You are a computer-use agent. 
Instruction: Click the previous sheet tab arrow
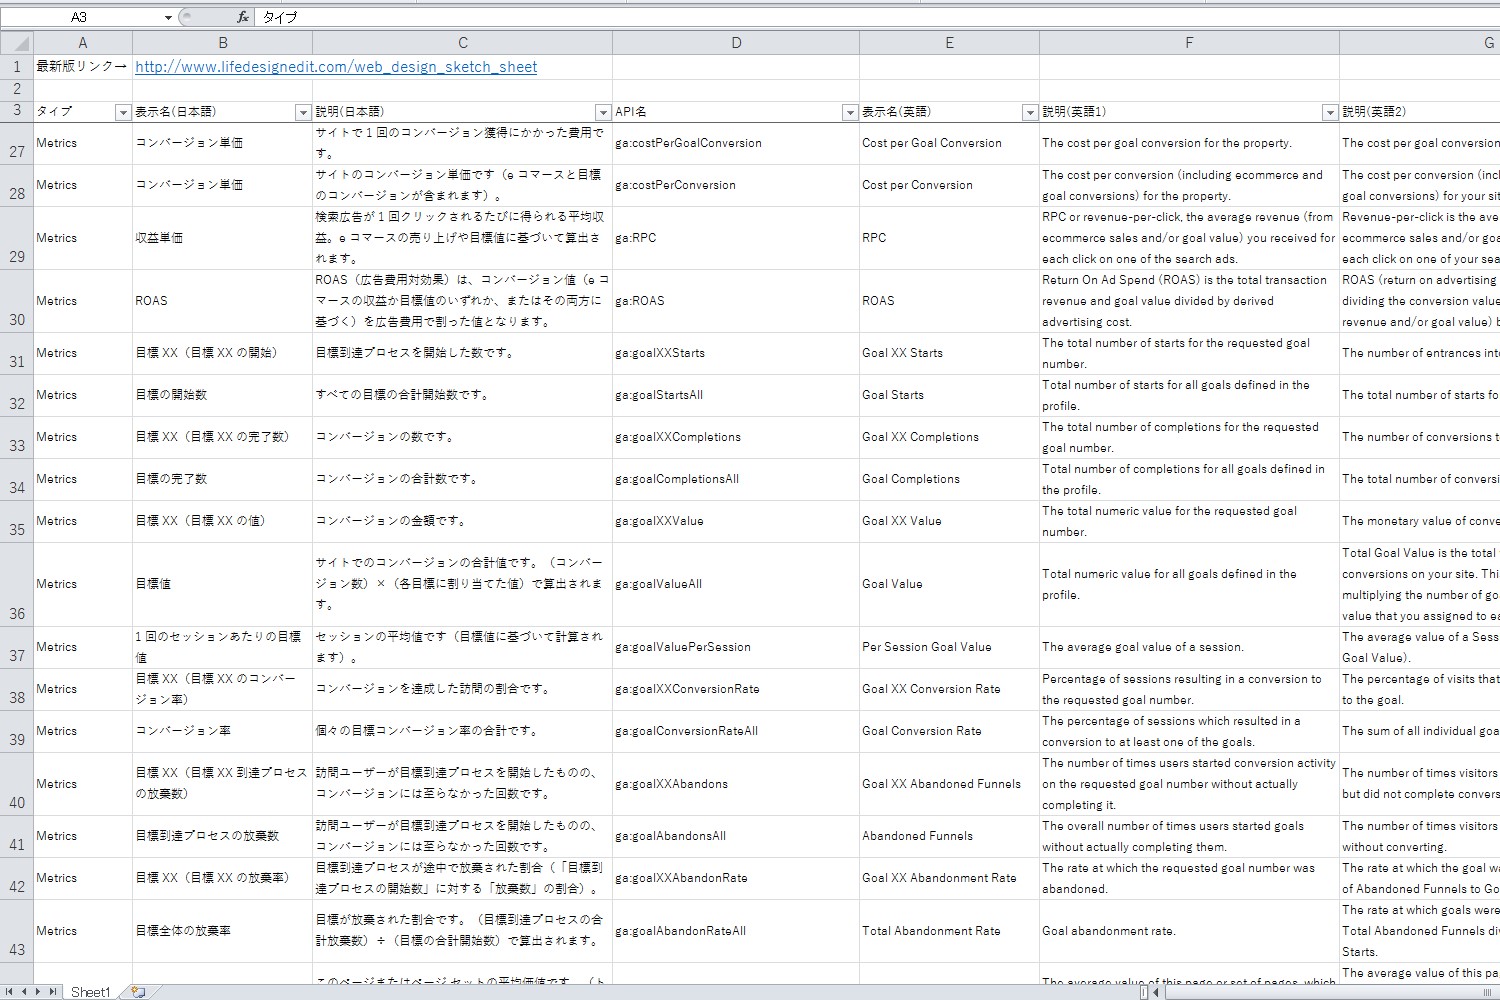25,992
